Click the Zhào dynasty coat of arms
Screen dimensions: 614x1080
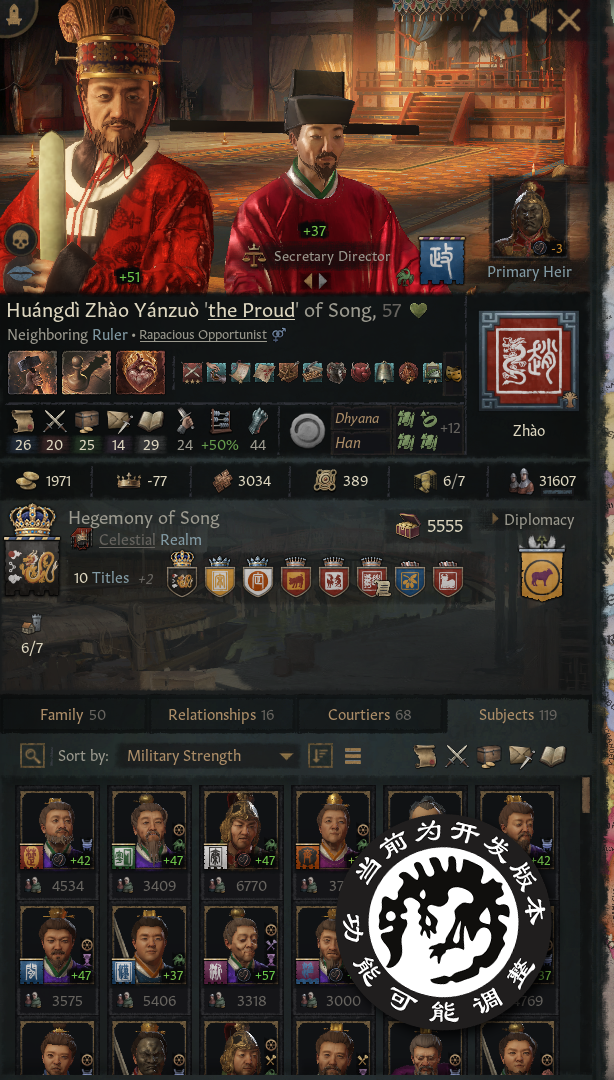[x=529, y=361]
